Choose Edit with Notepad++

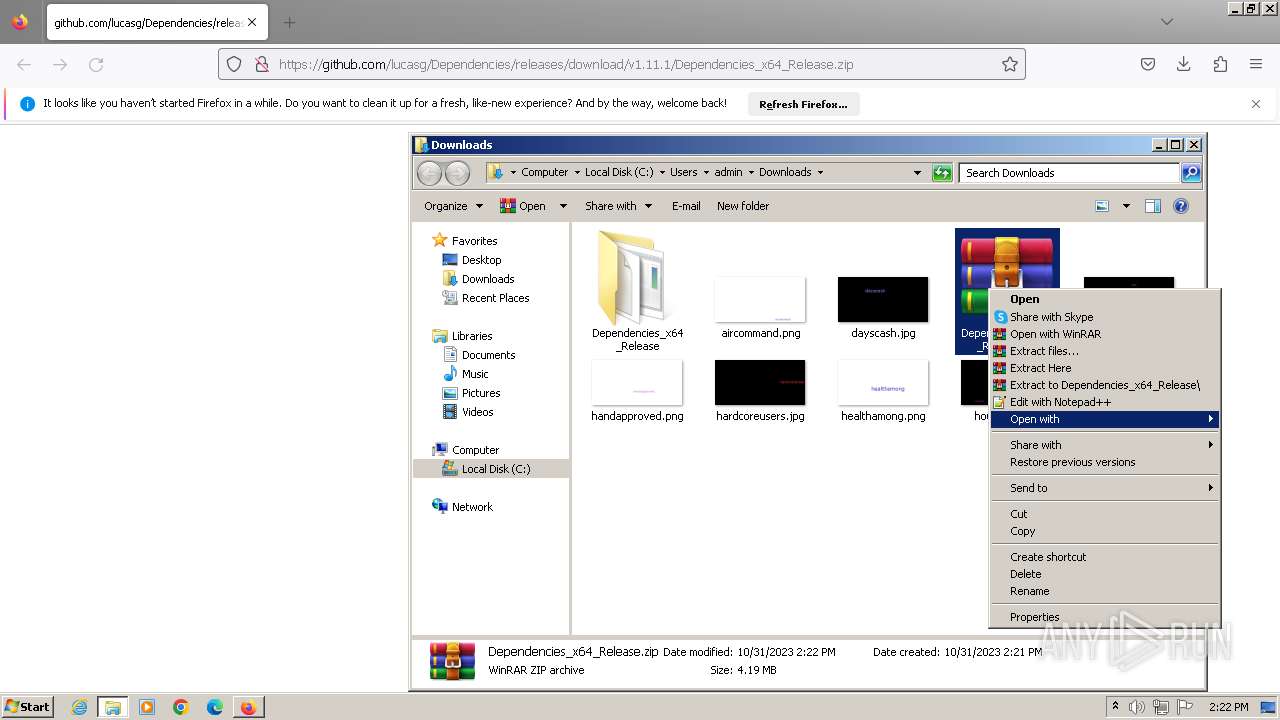[1105, 402]
